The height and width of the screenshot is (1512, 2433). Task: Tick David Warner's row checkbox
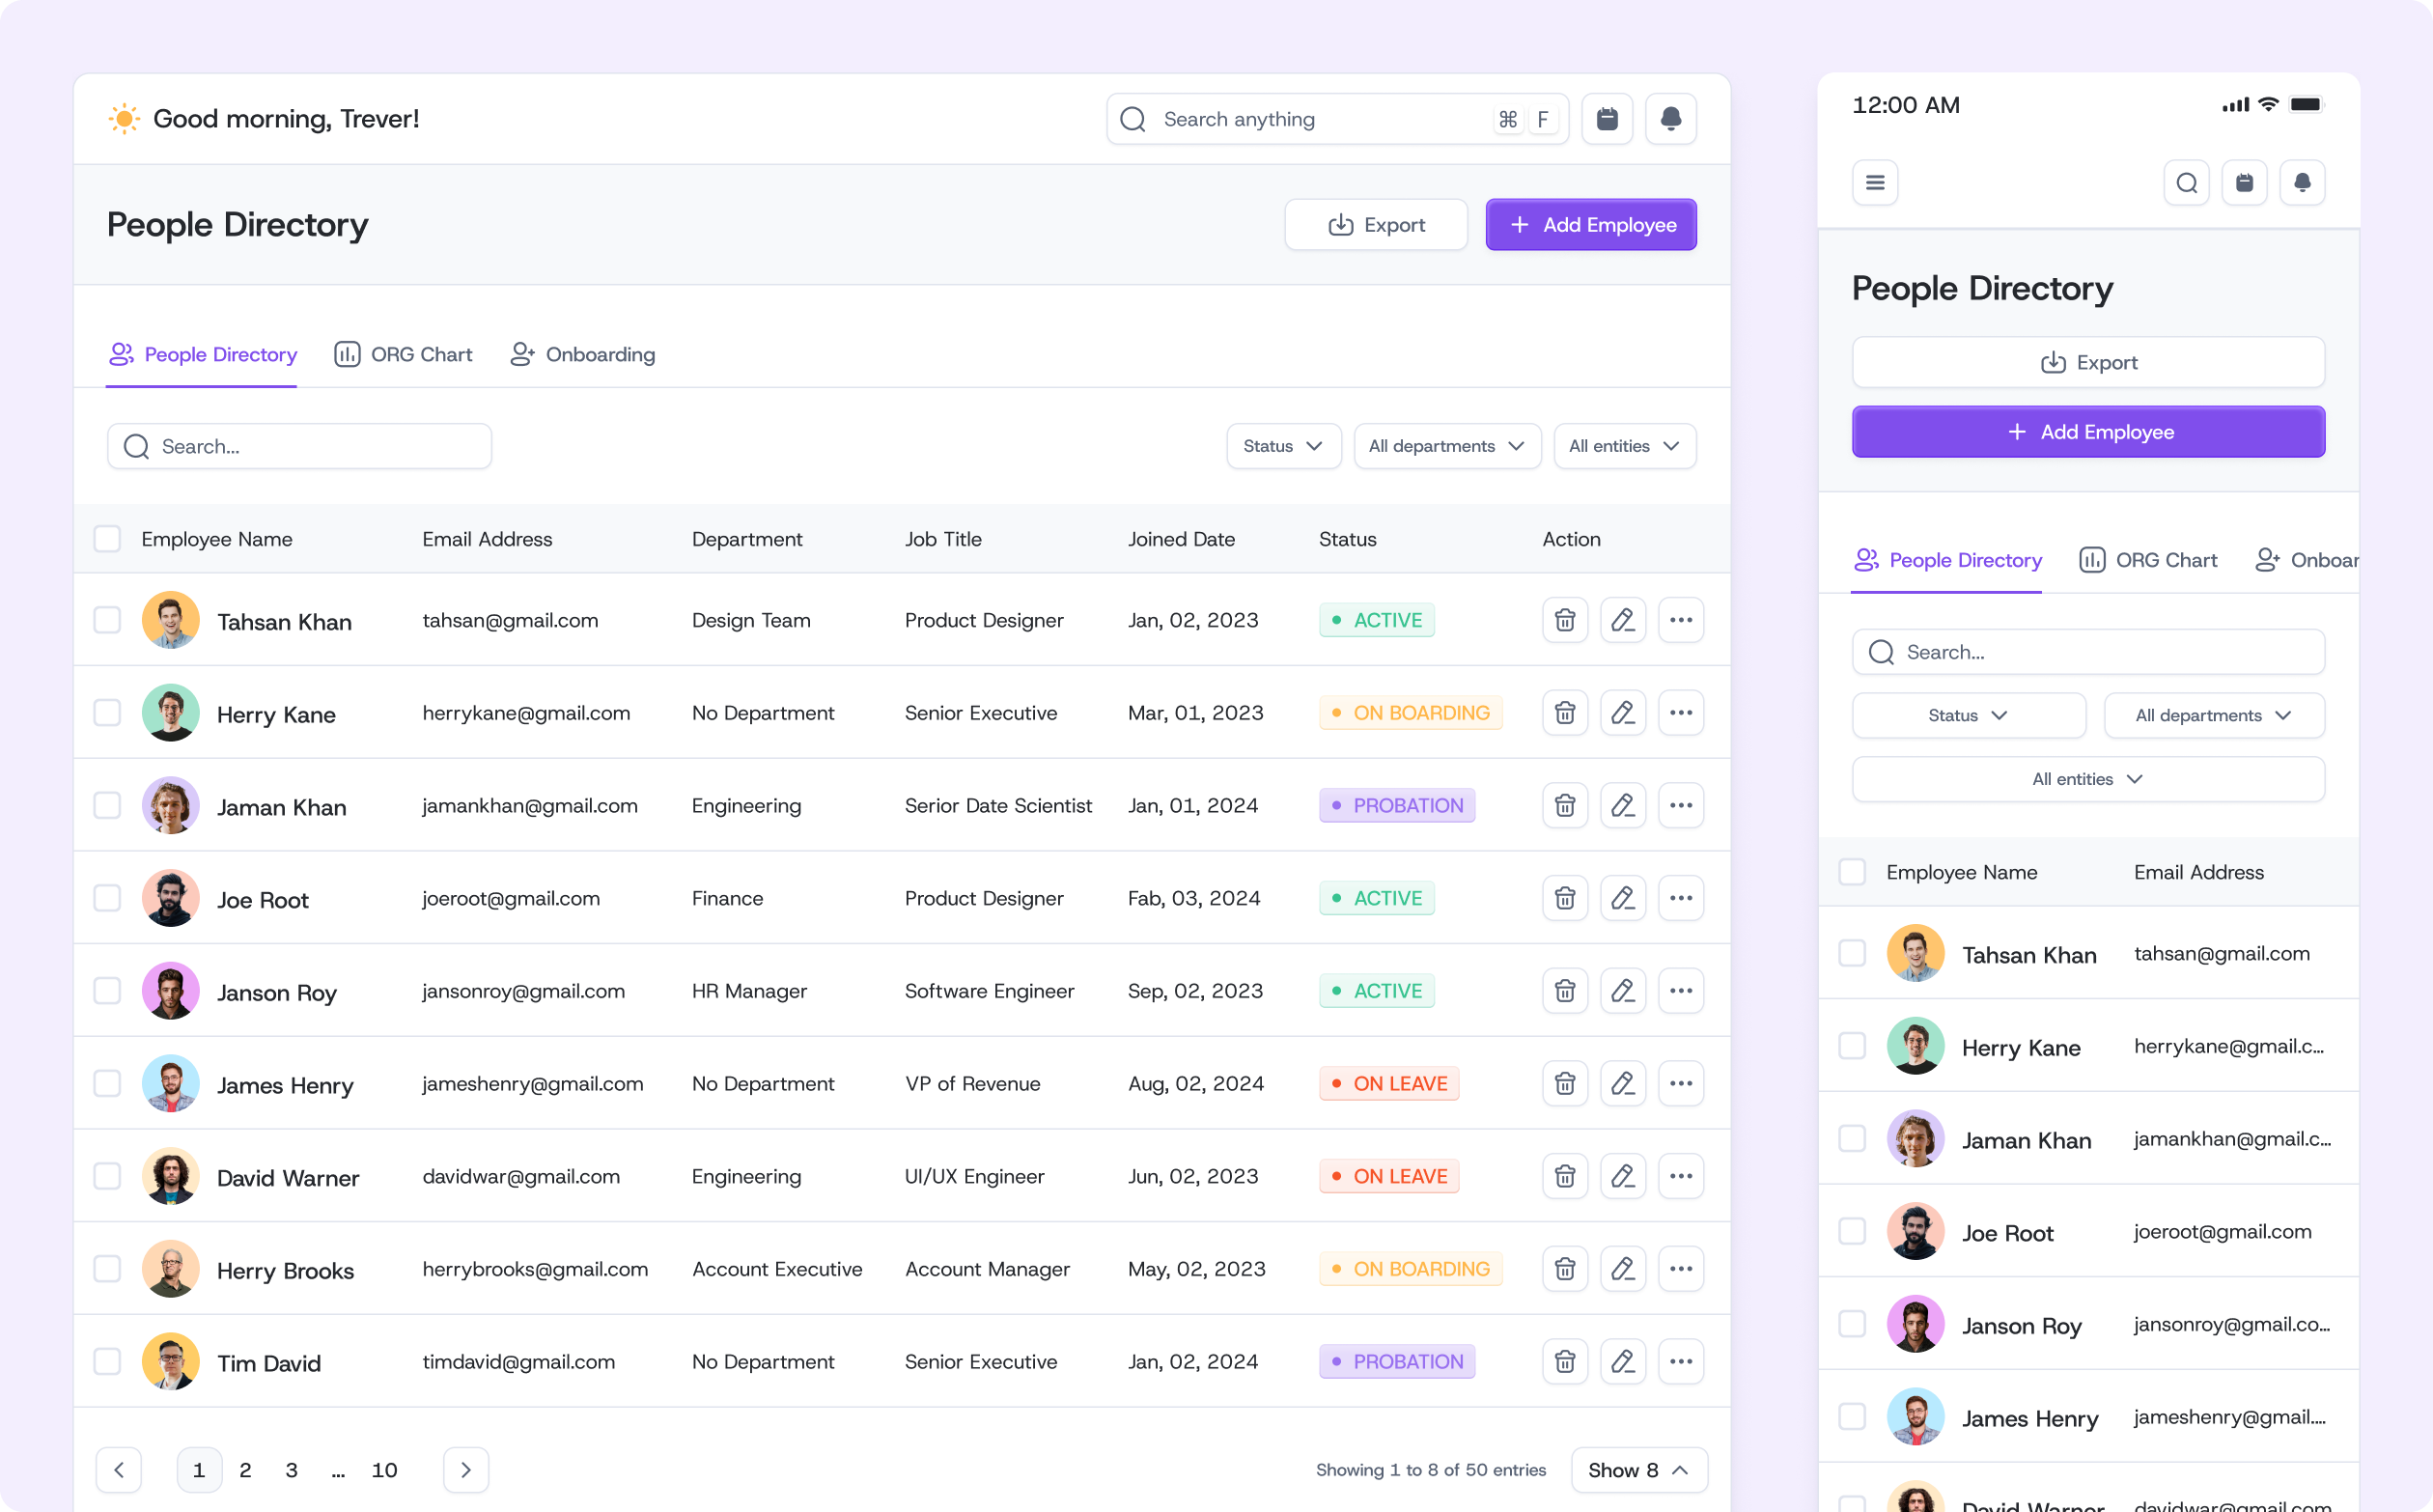point(107,1176)
